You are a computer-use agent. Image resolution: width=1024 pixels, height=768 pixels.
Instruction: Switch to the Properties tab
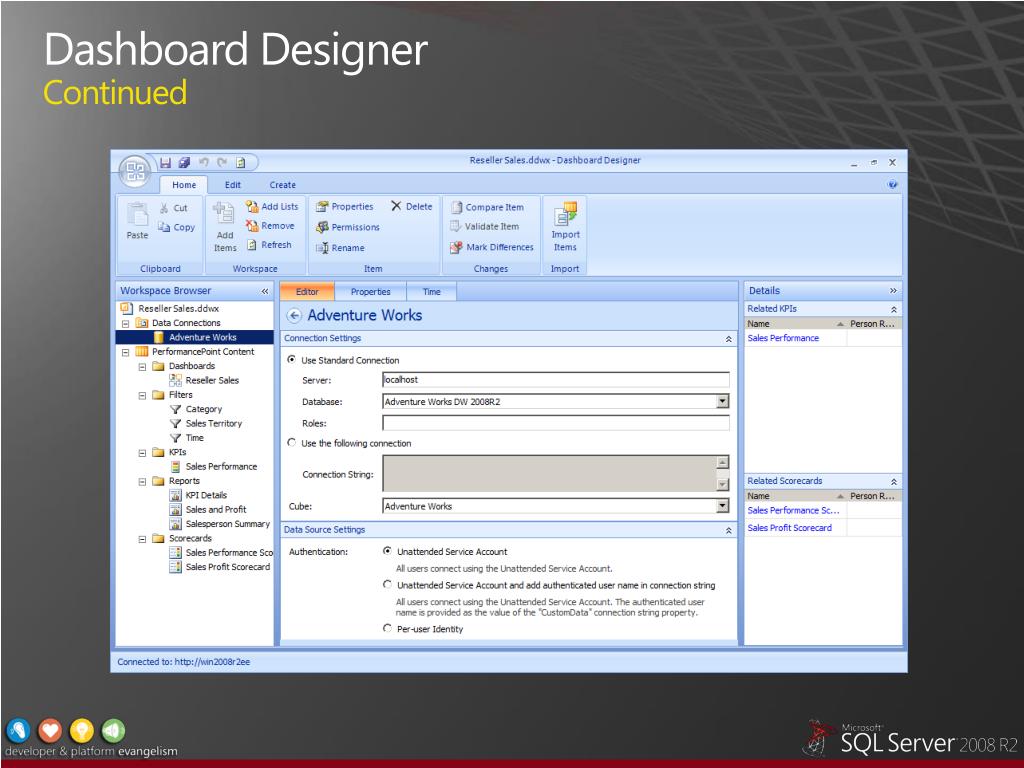point(370,292)
